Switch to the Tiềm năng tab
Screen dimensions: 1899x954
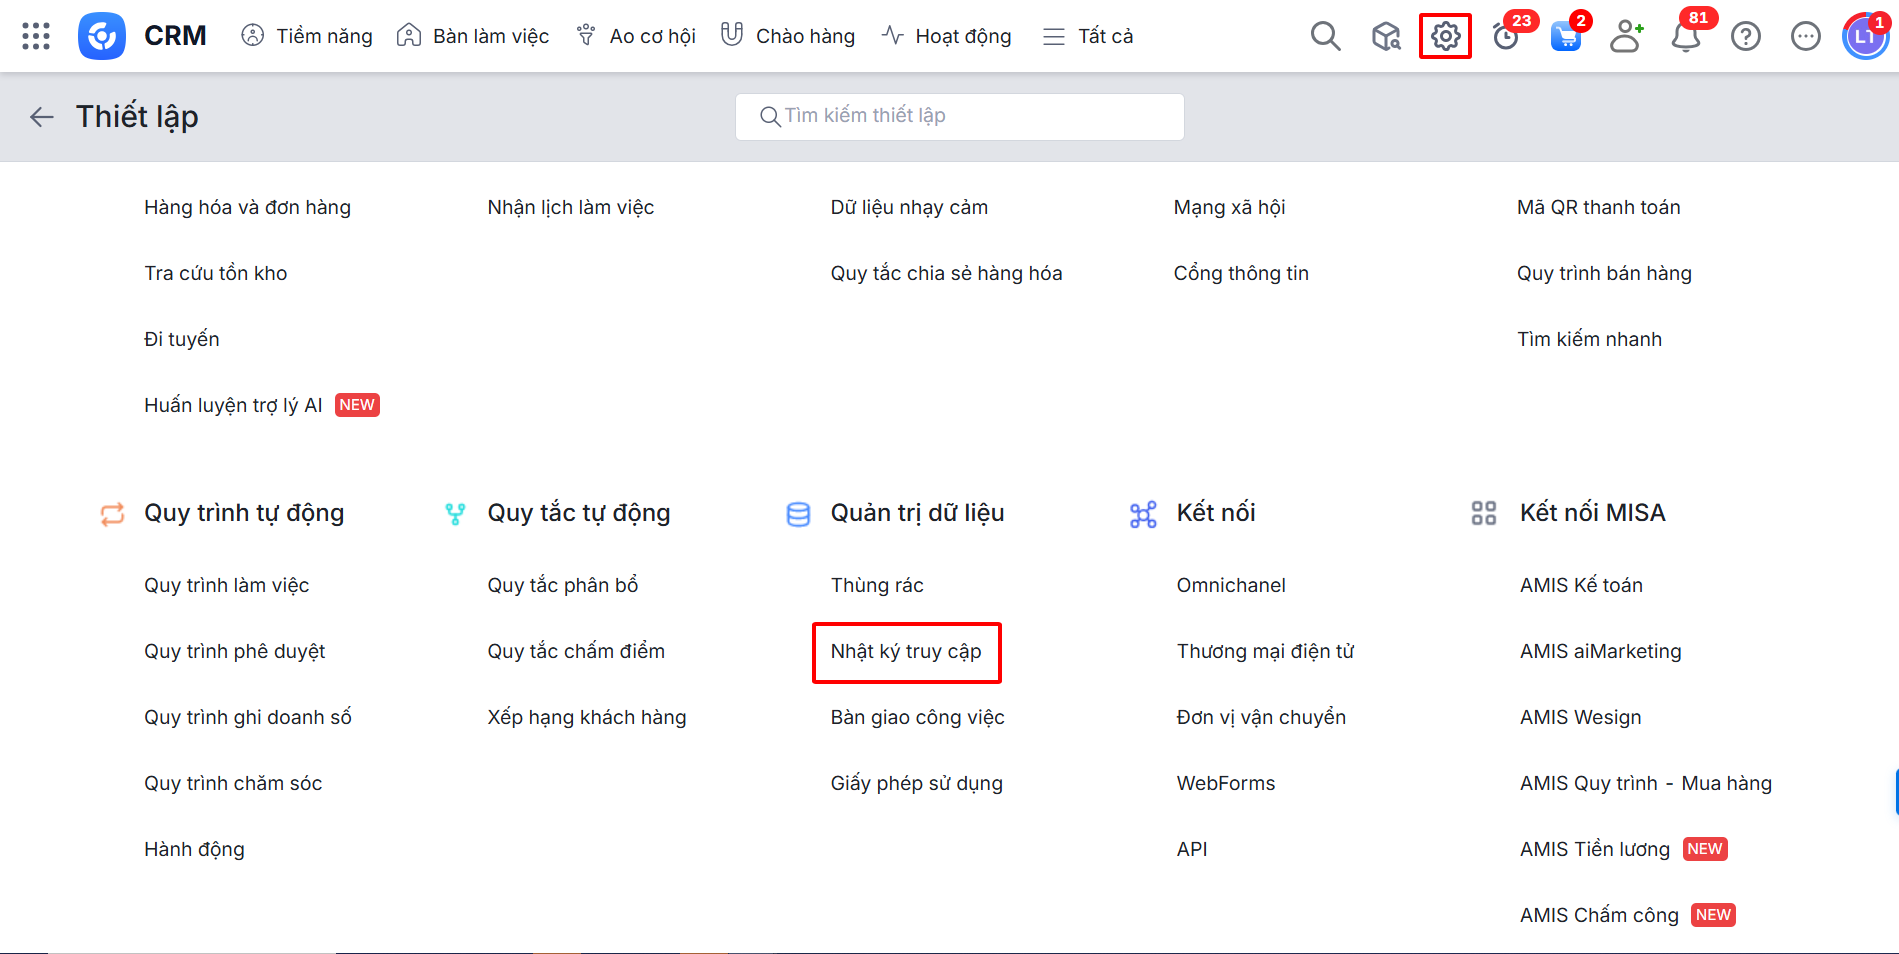click(x=307, y=36)
